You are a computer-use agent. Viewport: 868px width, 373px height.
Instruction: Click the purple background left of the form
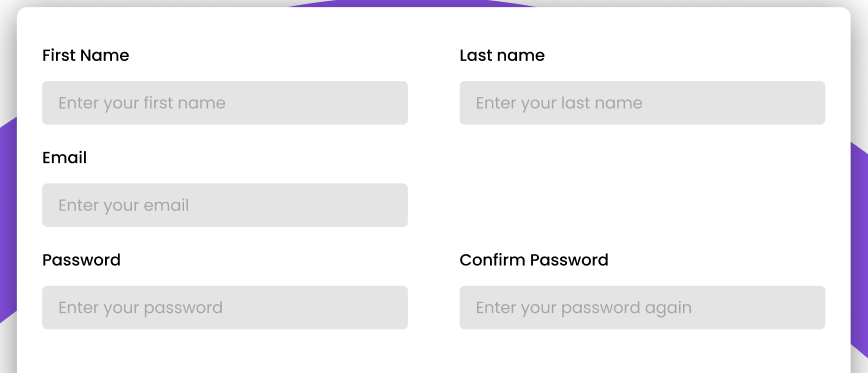pyautogui.click(x=8, y=221)
